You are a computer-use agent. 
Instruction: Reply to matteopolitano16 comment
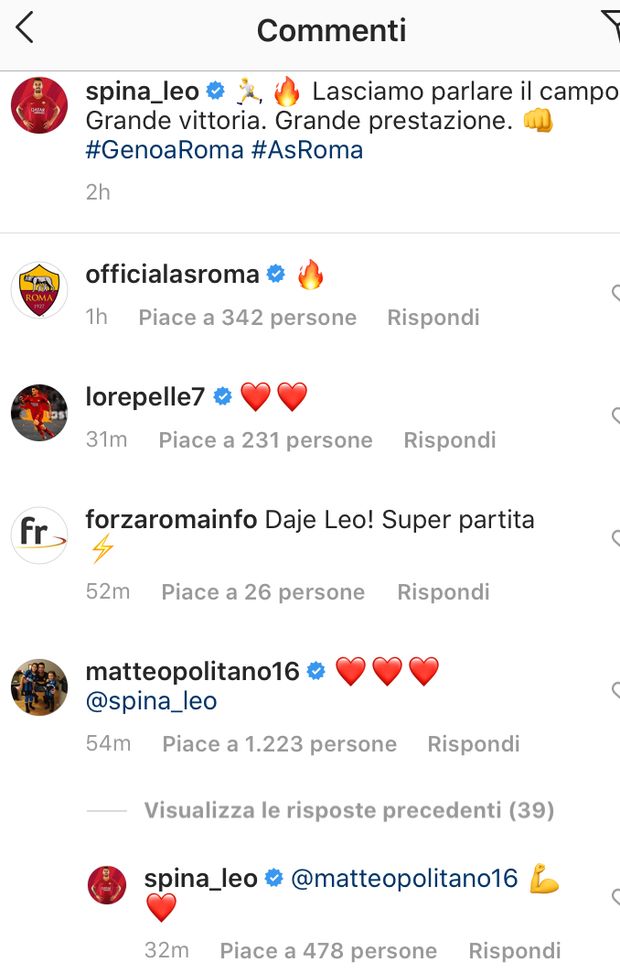pos(473,744)
